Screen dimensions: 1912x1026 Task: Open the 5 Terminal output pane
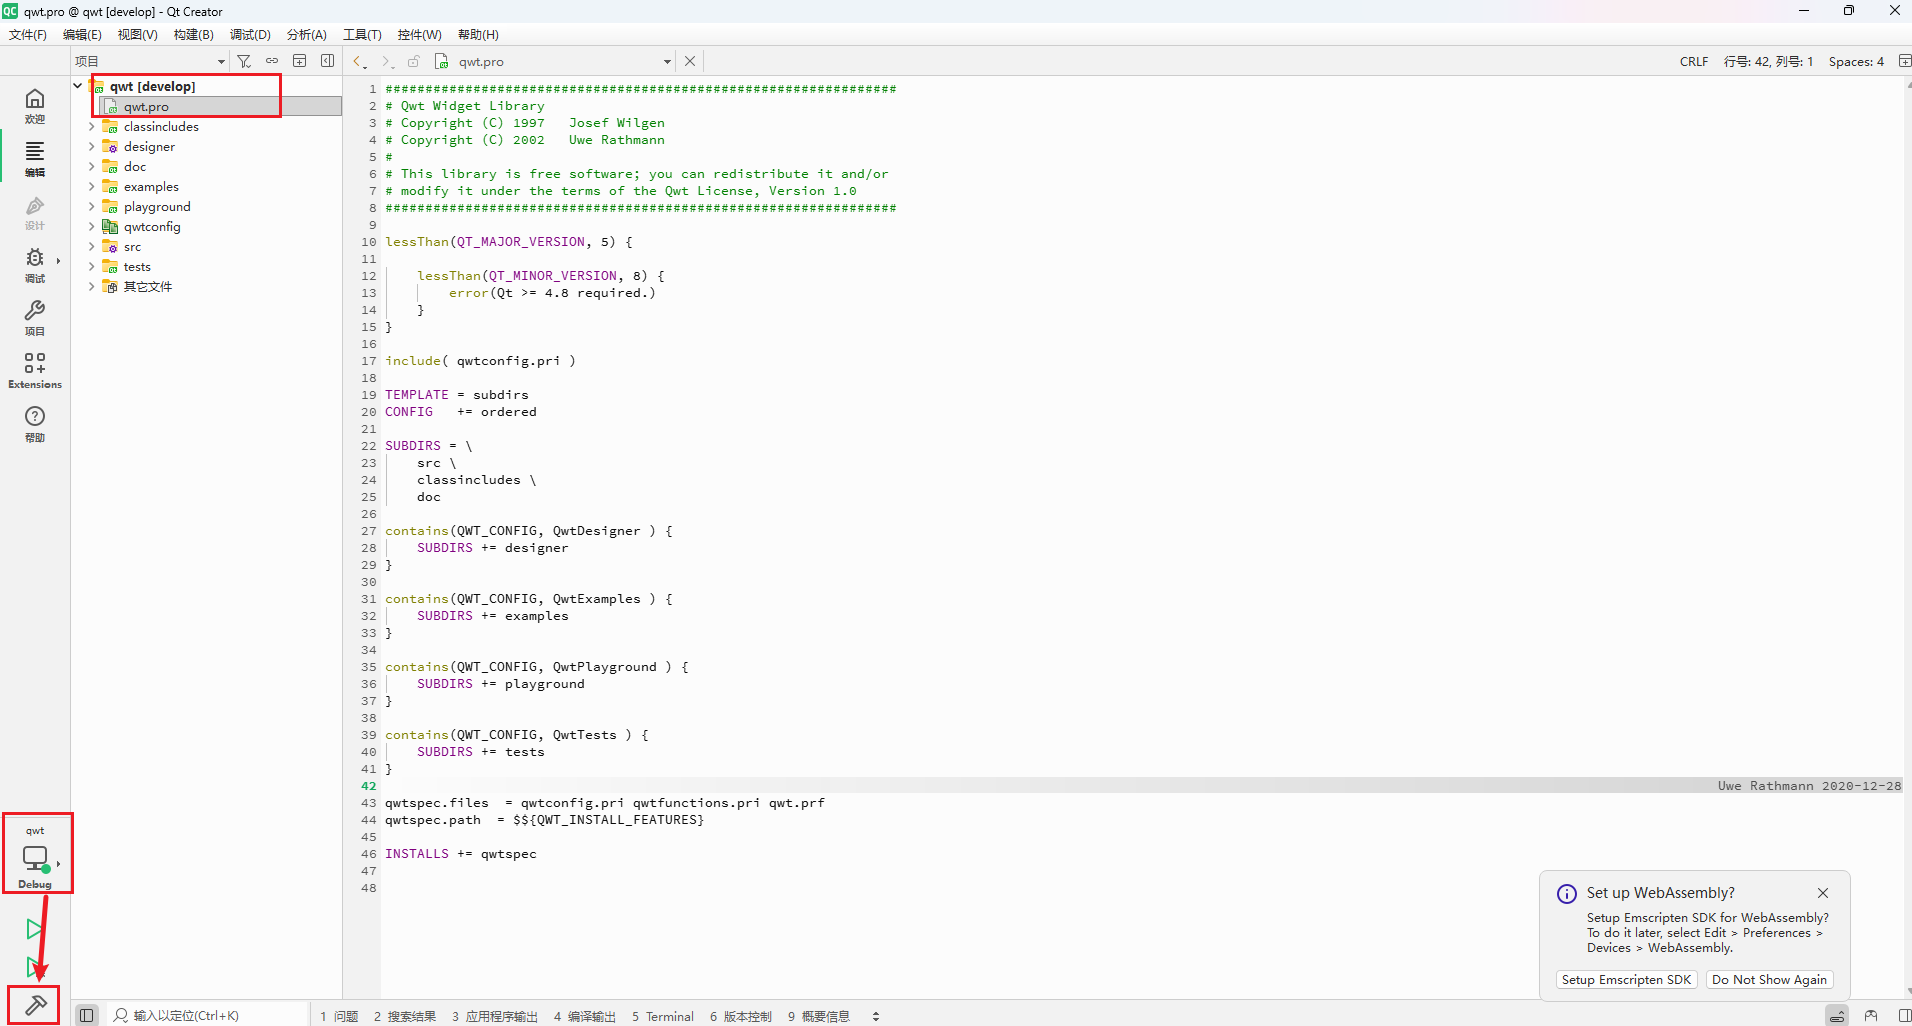pos(663,1016)
